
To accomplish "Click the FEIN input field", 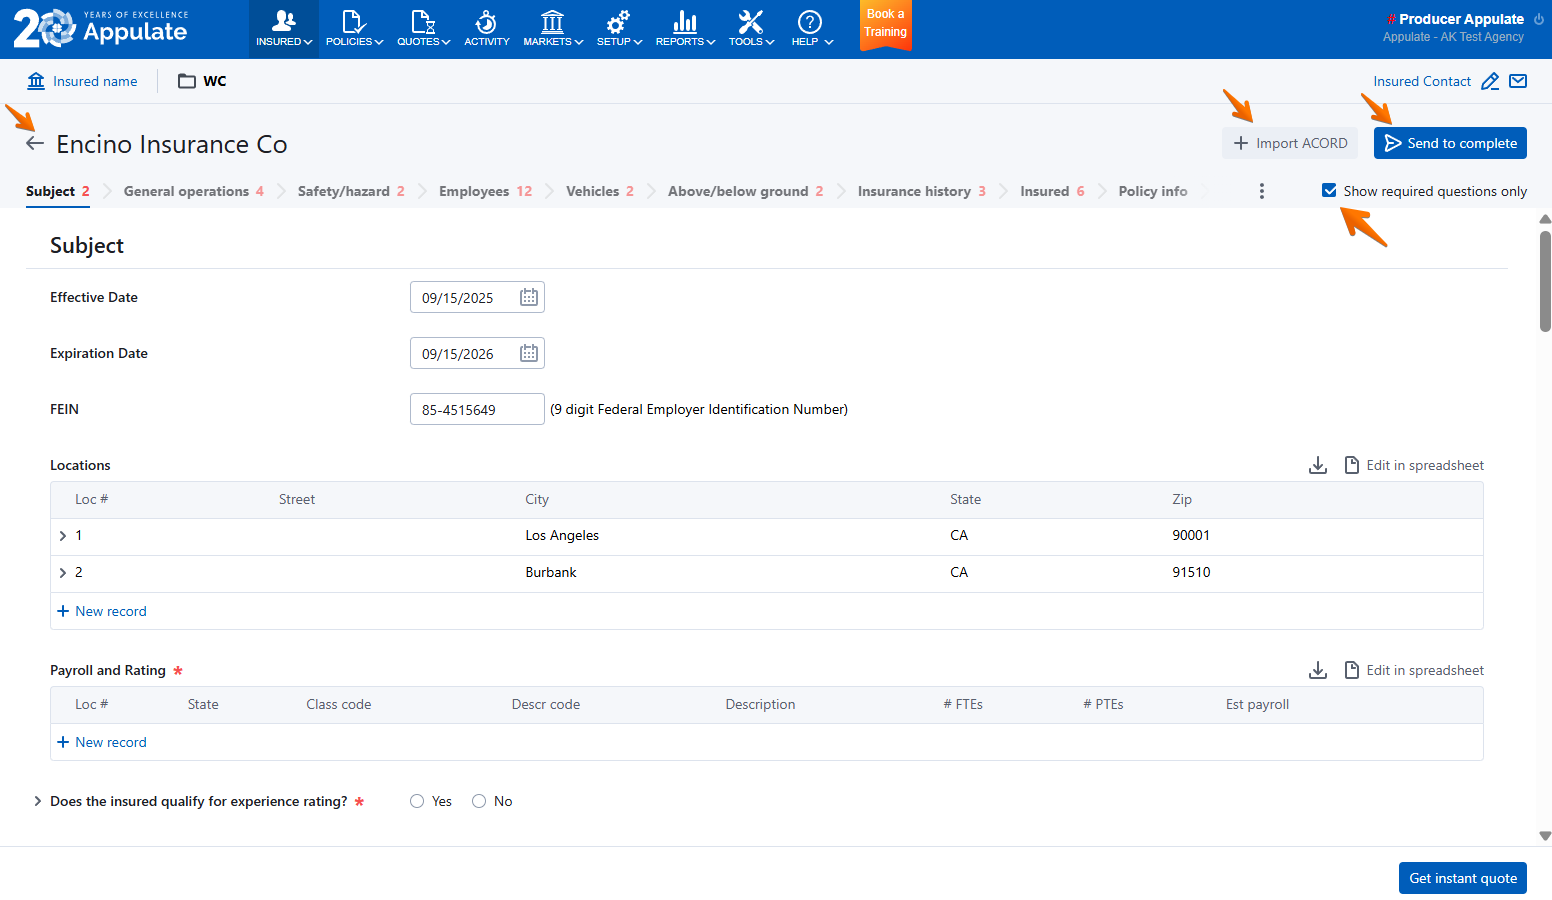I will (477, 409).
